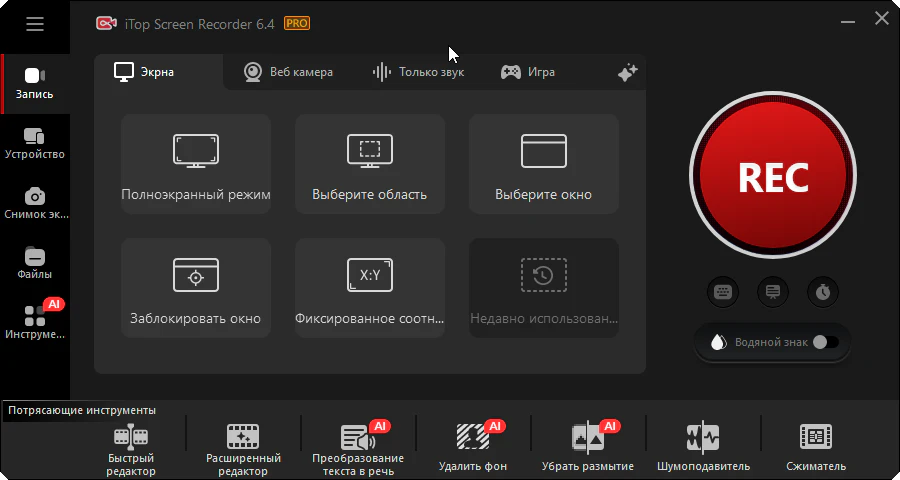Choose the Выберите окно option
Screen dimensions: 900x480
tap(543, 164)
